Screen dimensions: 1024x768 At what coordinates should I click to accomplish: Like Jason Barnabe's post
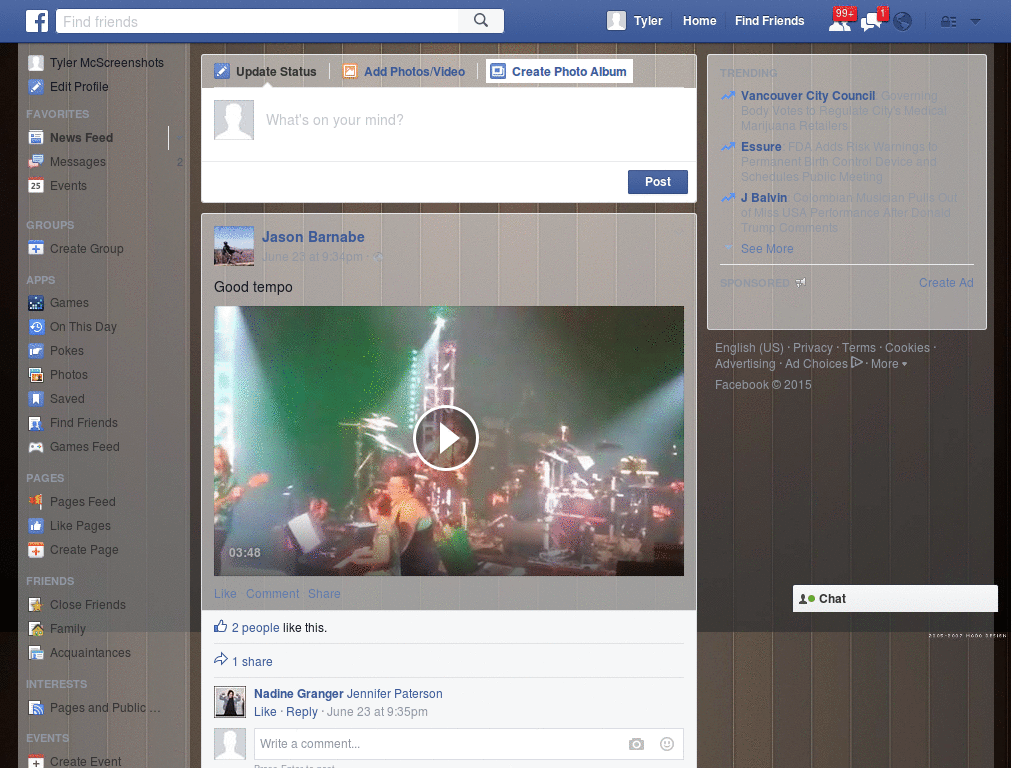(x=225, y=594)
